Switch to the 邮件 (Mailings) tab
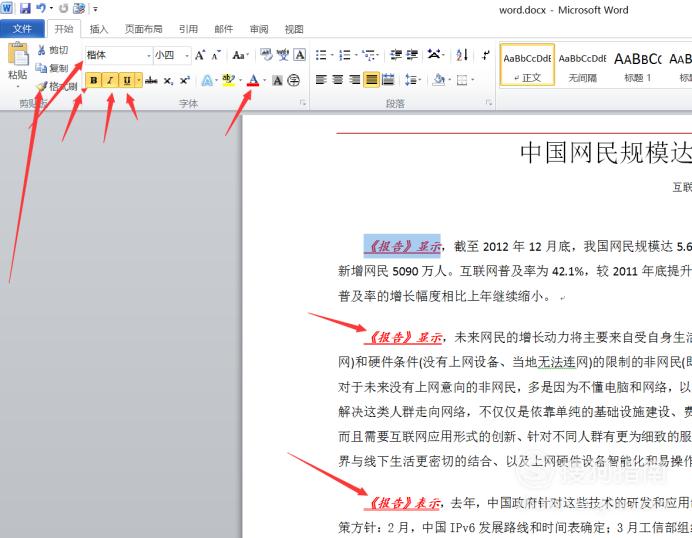692x538 pixels. pyautogui.click(x=224, y=29)
